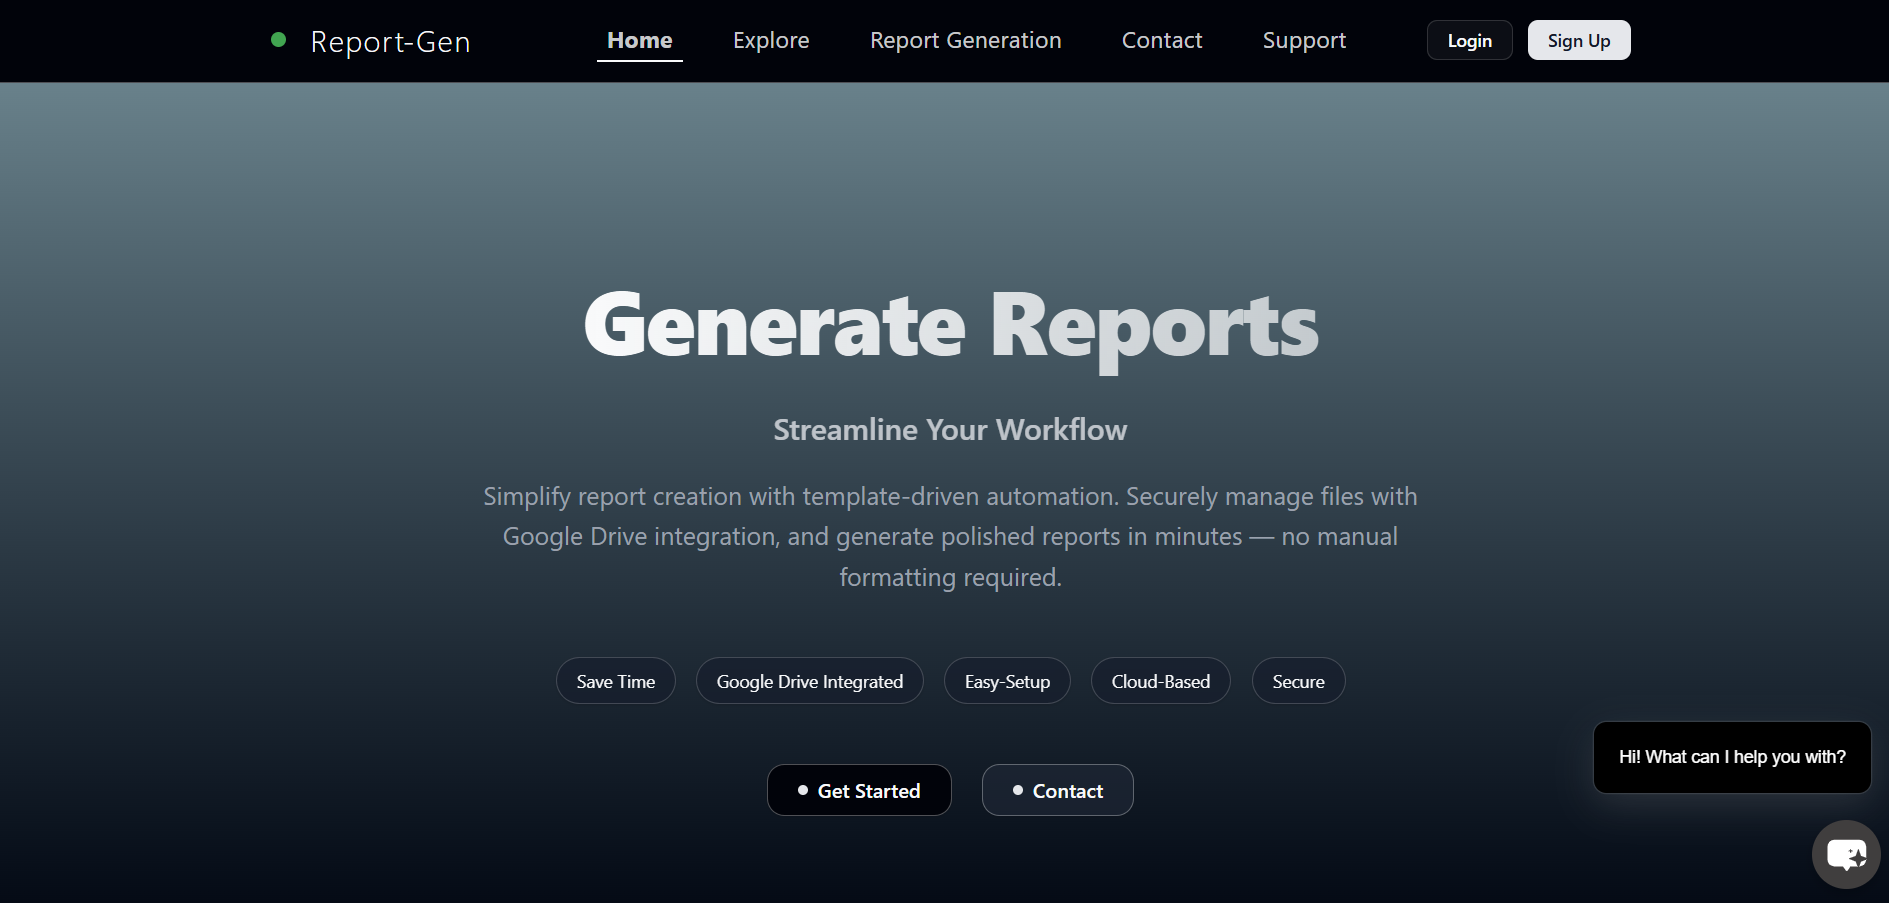Click the Generate Reports headline
The image size is (1889, 903).
[x=950, y=326]
